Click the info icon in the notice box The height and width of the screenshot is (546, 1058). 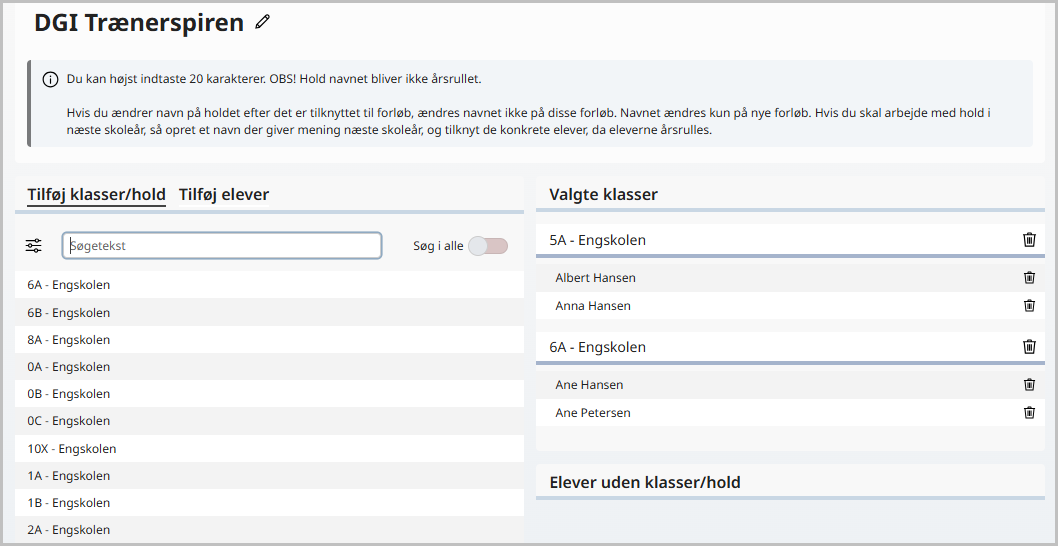point(51,80)
